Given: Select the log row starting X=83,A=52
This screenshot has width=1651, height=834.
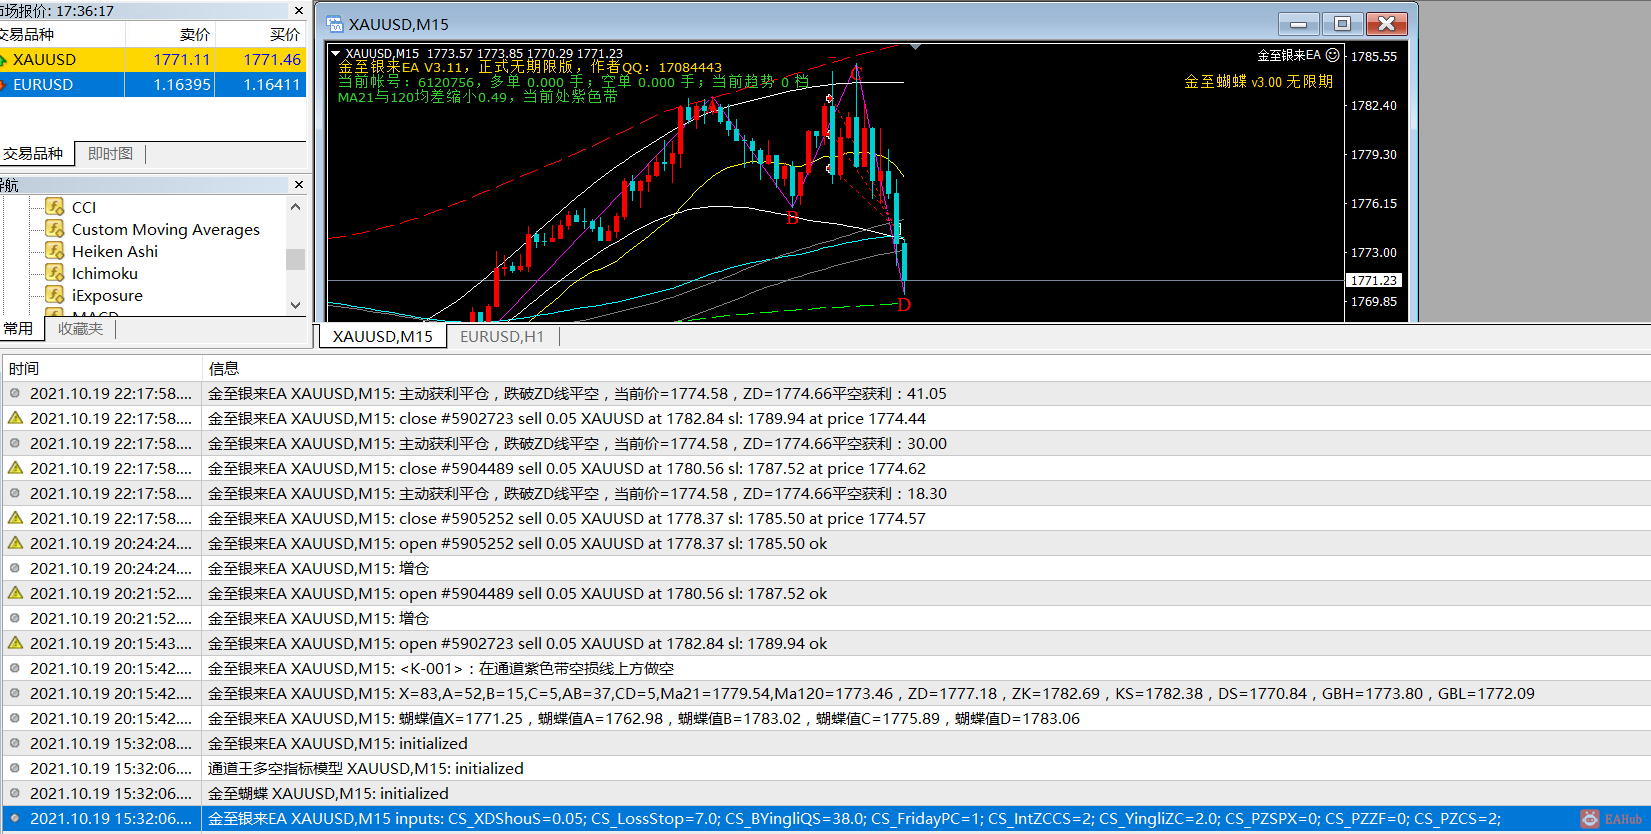Looking at the screenshot, I should 826,693.
